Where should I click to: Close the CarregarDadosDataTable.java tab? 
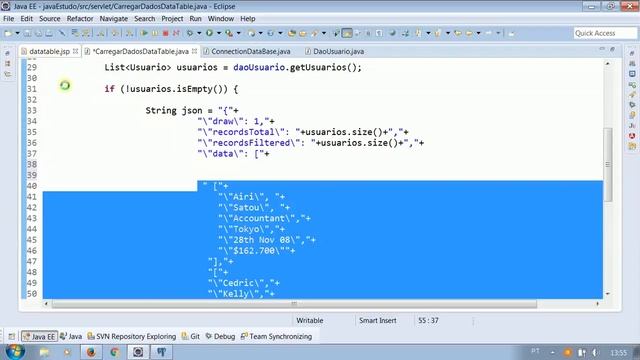pyautogui.click(x=194, y=51)
